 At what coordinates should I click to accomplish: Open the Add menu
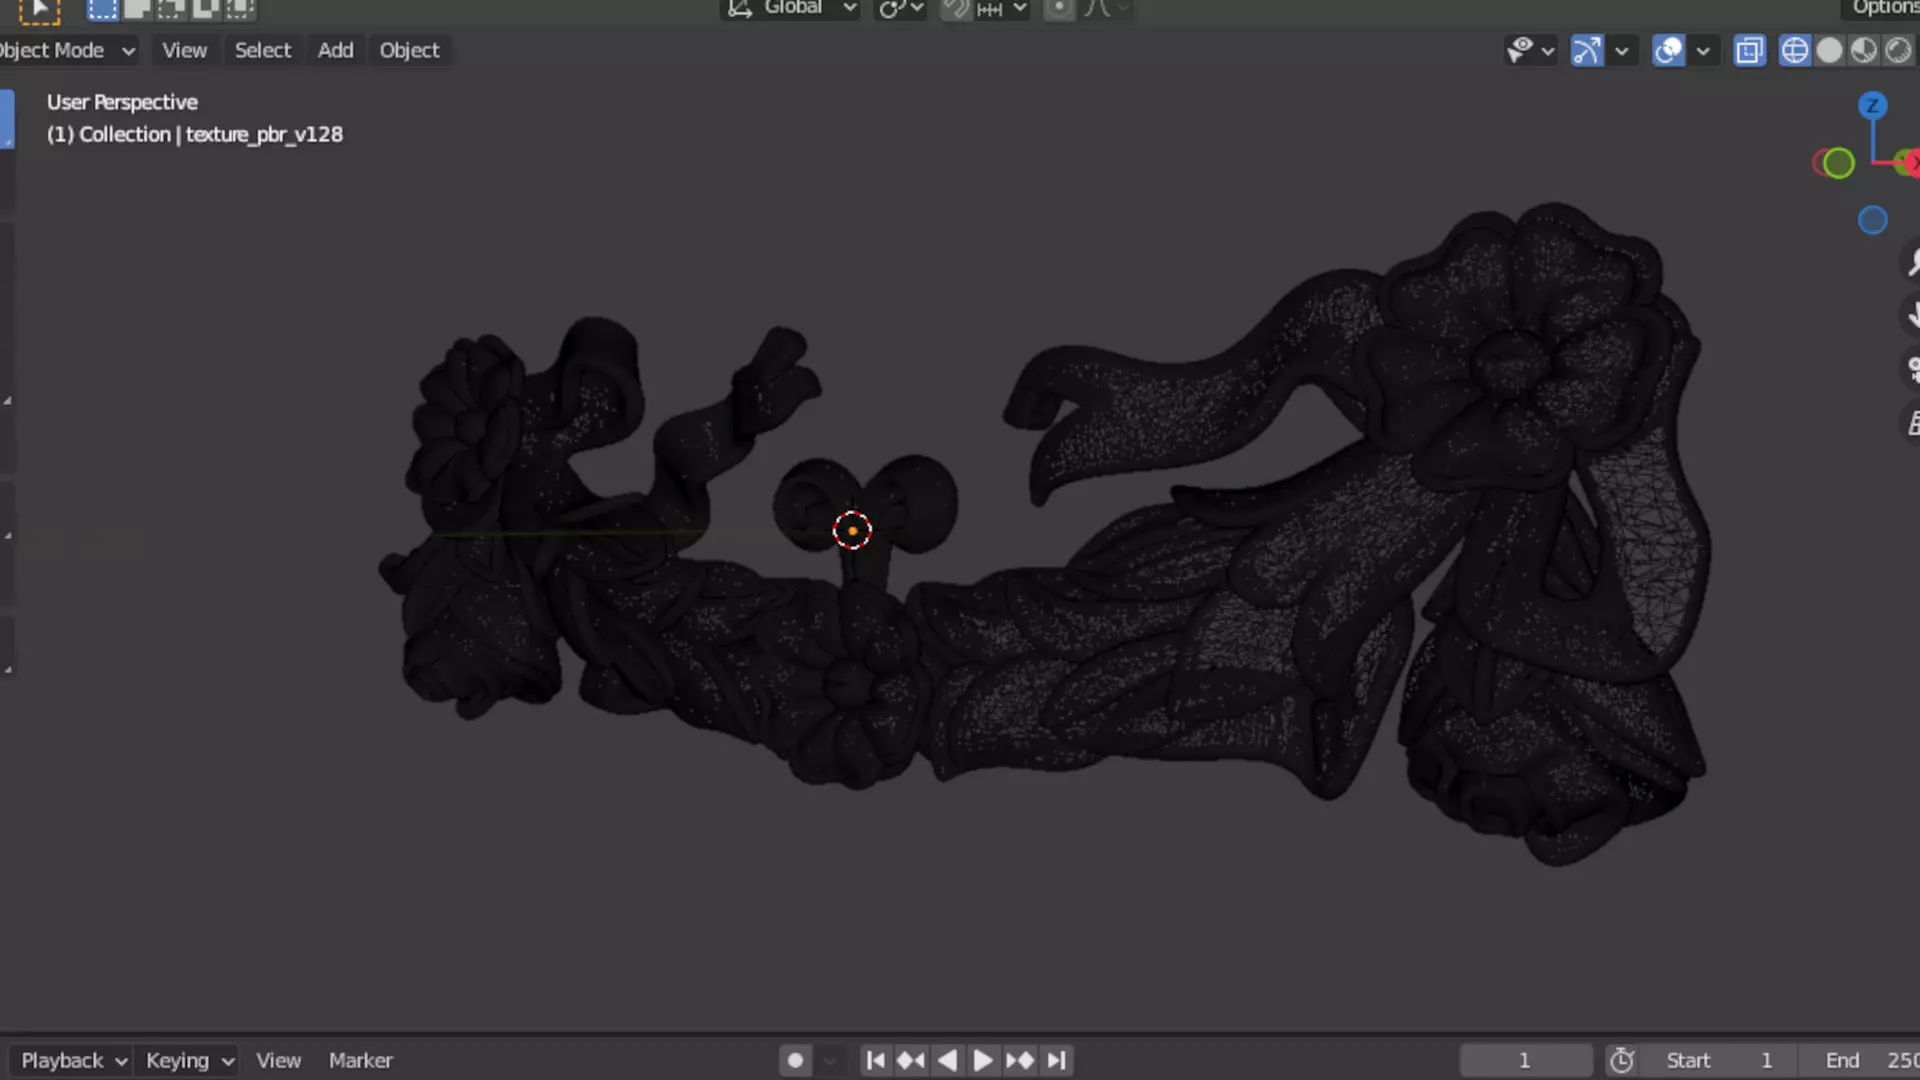[x=335, y=51]
